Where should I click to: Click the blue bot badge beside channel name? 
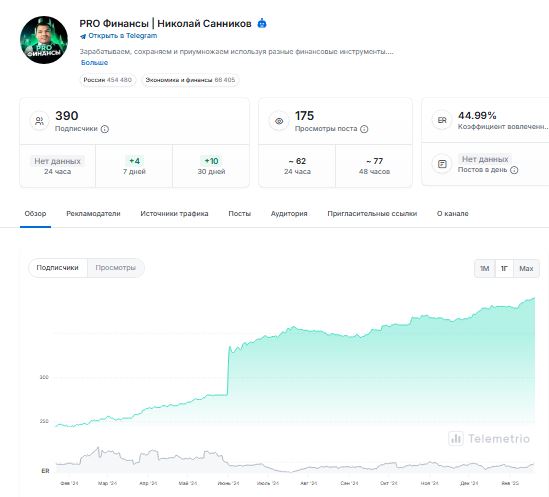(x=262, y=23)
